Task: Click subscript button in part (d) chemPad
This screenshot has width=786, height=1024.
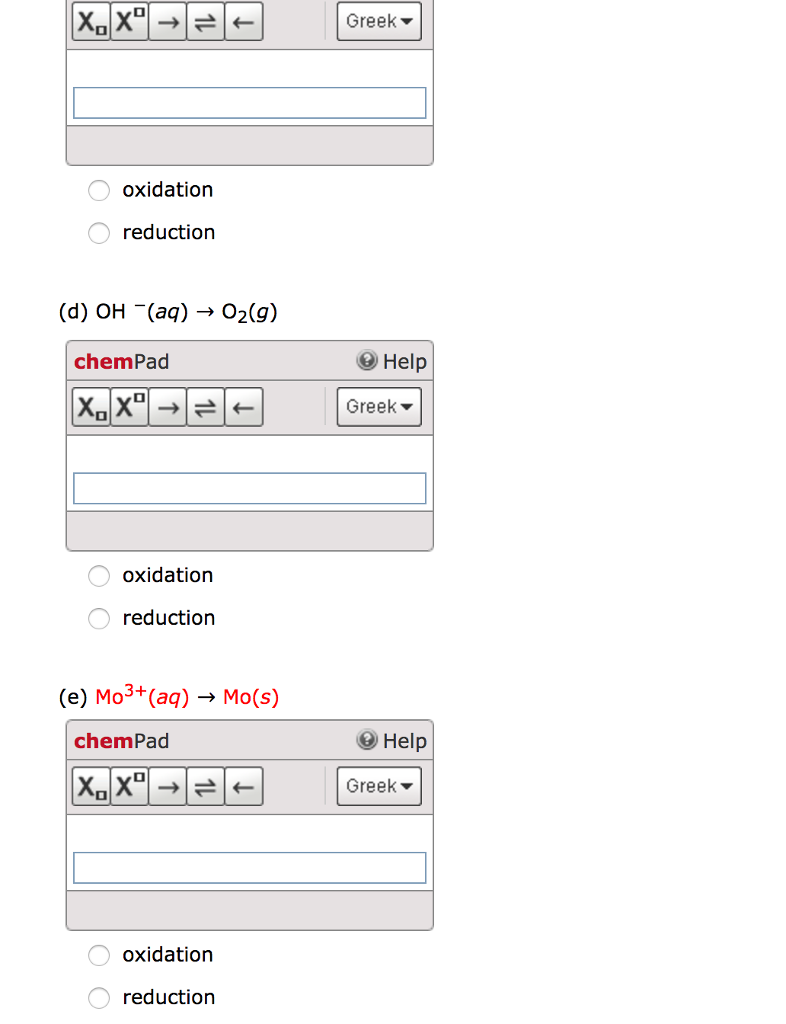Action: (91, 407)
